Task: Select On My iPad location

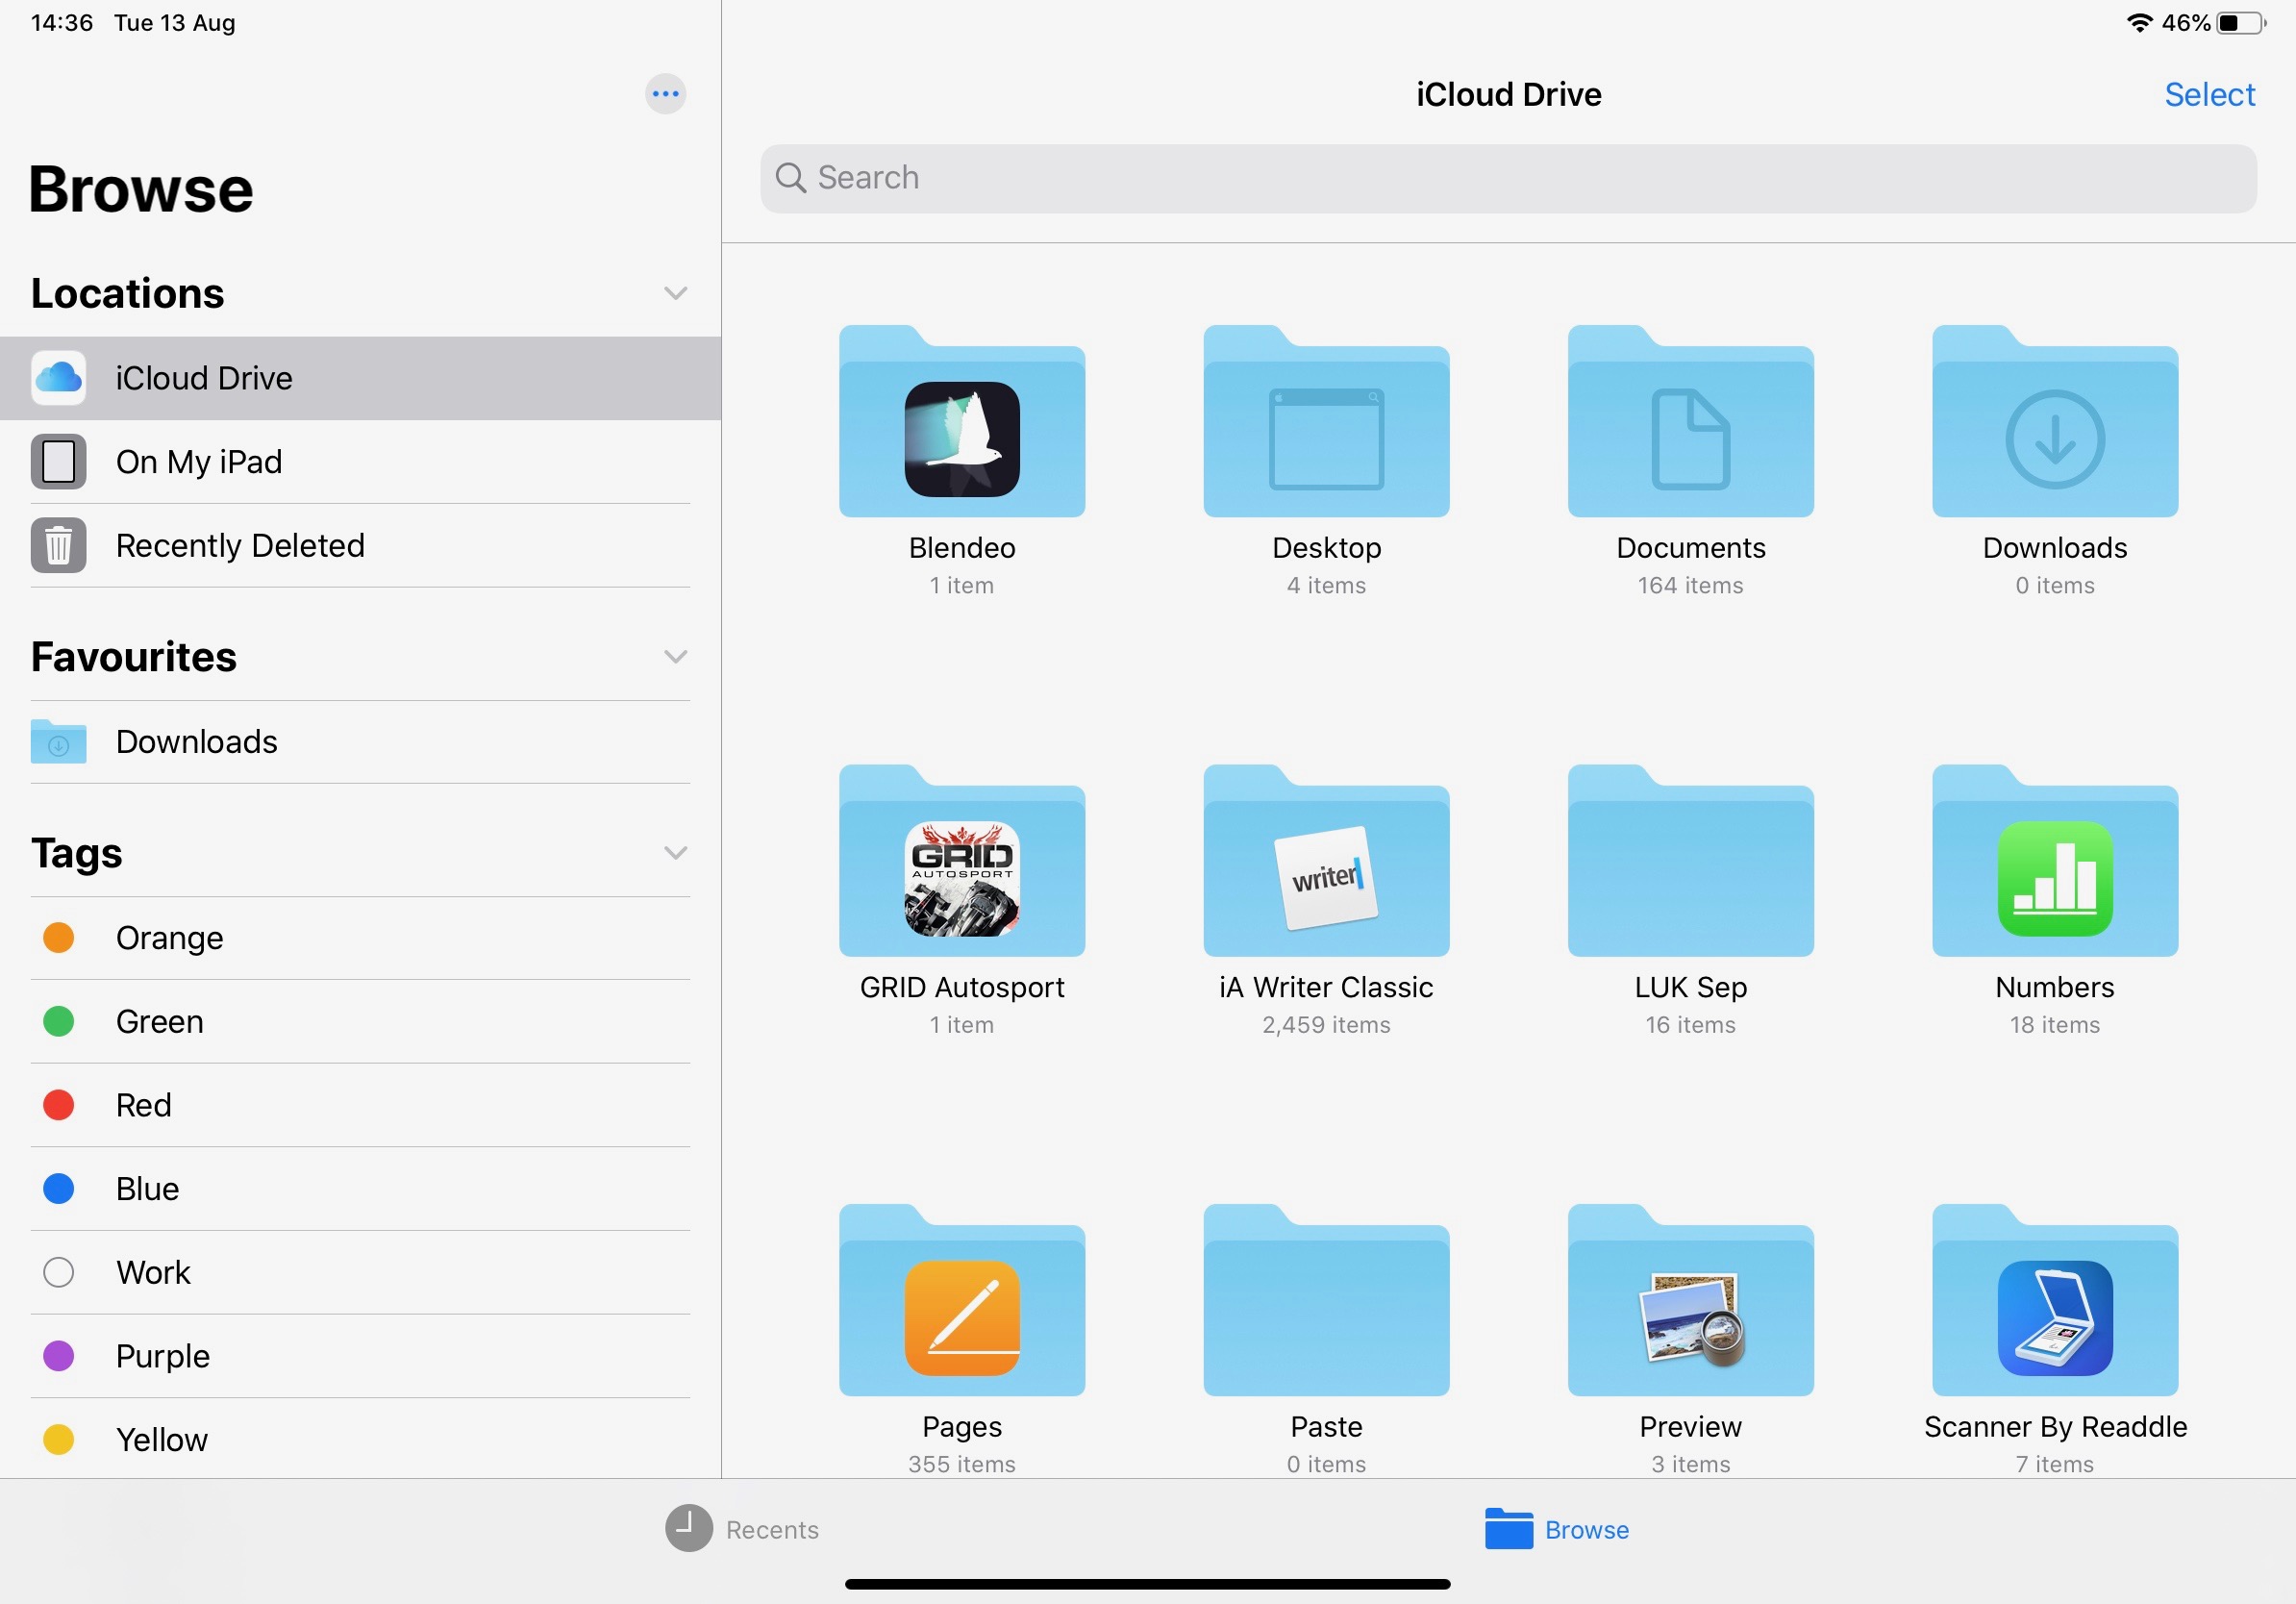Action: pyautogui.click(x=360, y=462)
